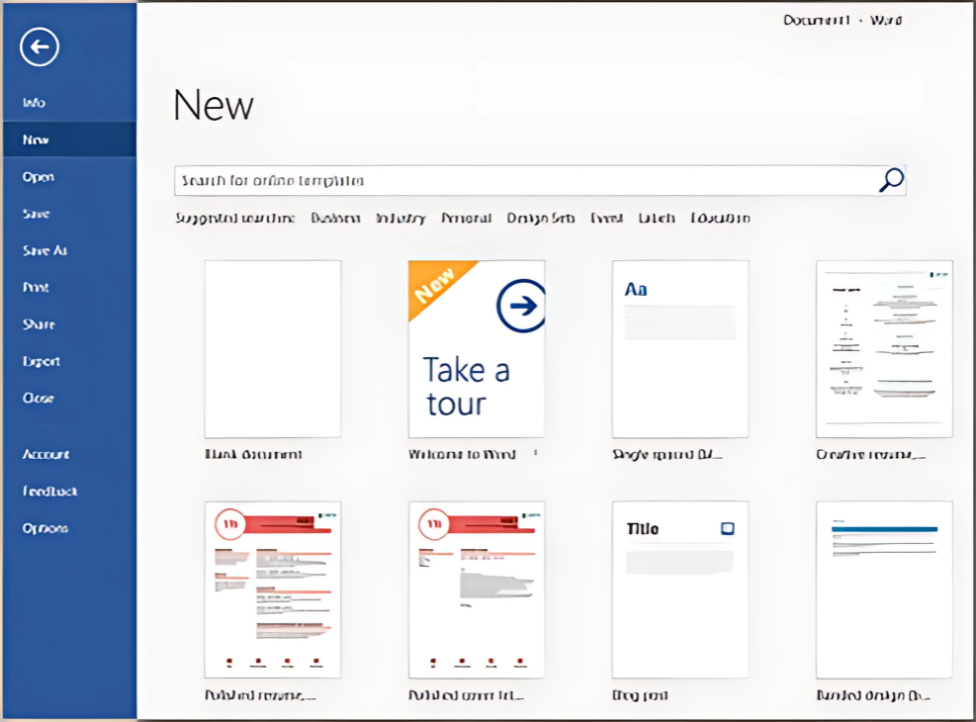Pick the Polished resume template

coord(273,589)
